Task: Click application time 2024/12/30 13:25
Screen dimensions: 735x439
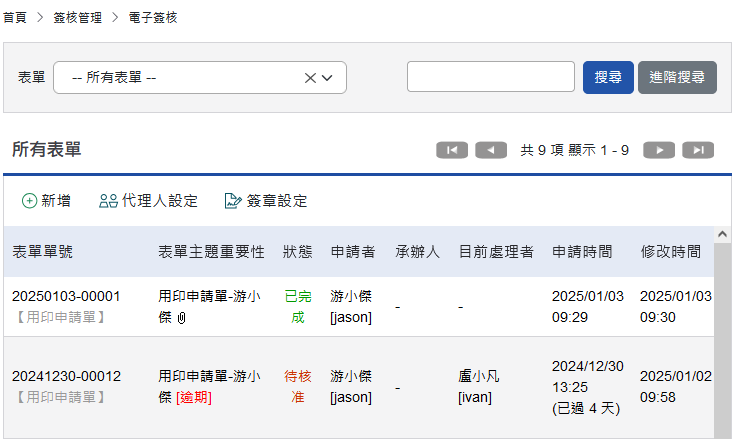Action: coord(588,377)
